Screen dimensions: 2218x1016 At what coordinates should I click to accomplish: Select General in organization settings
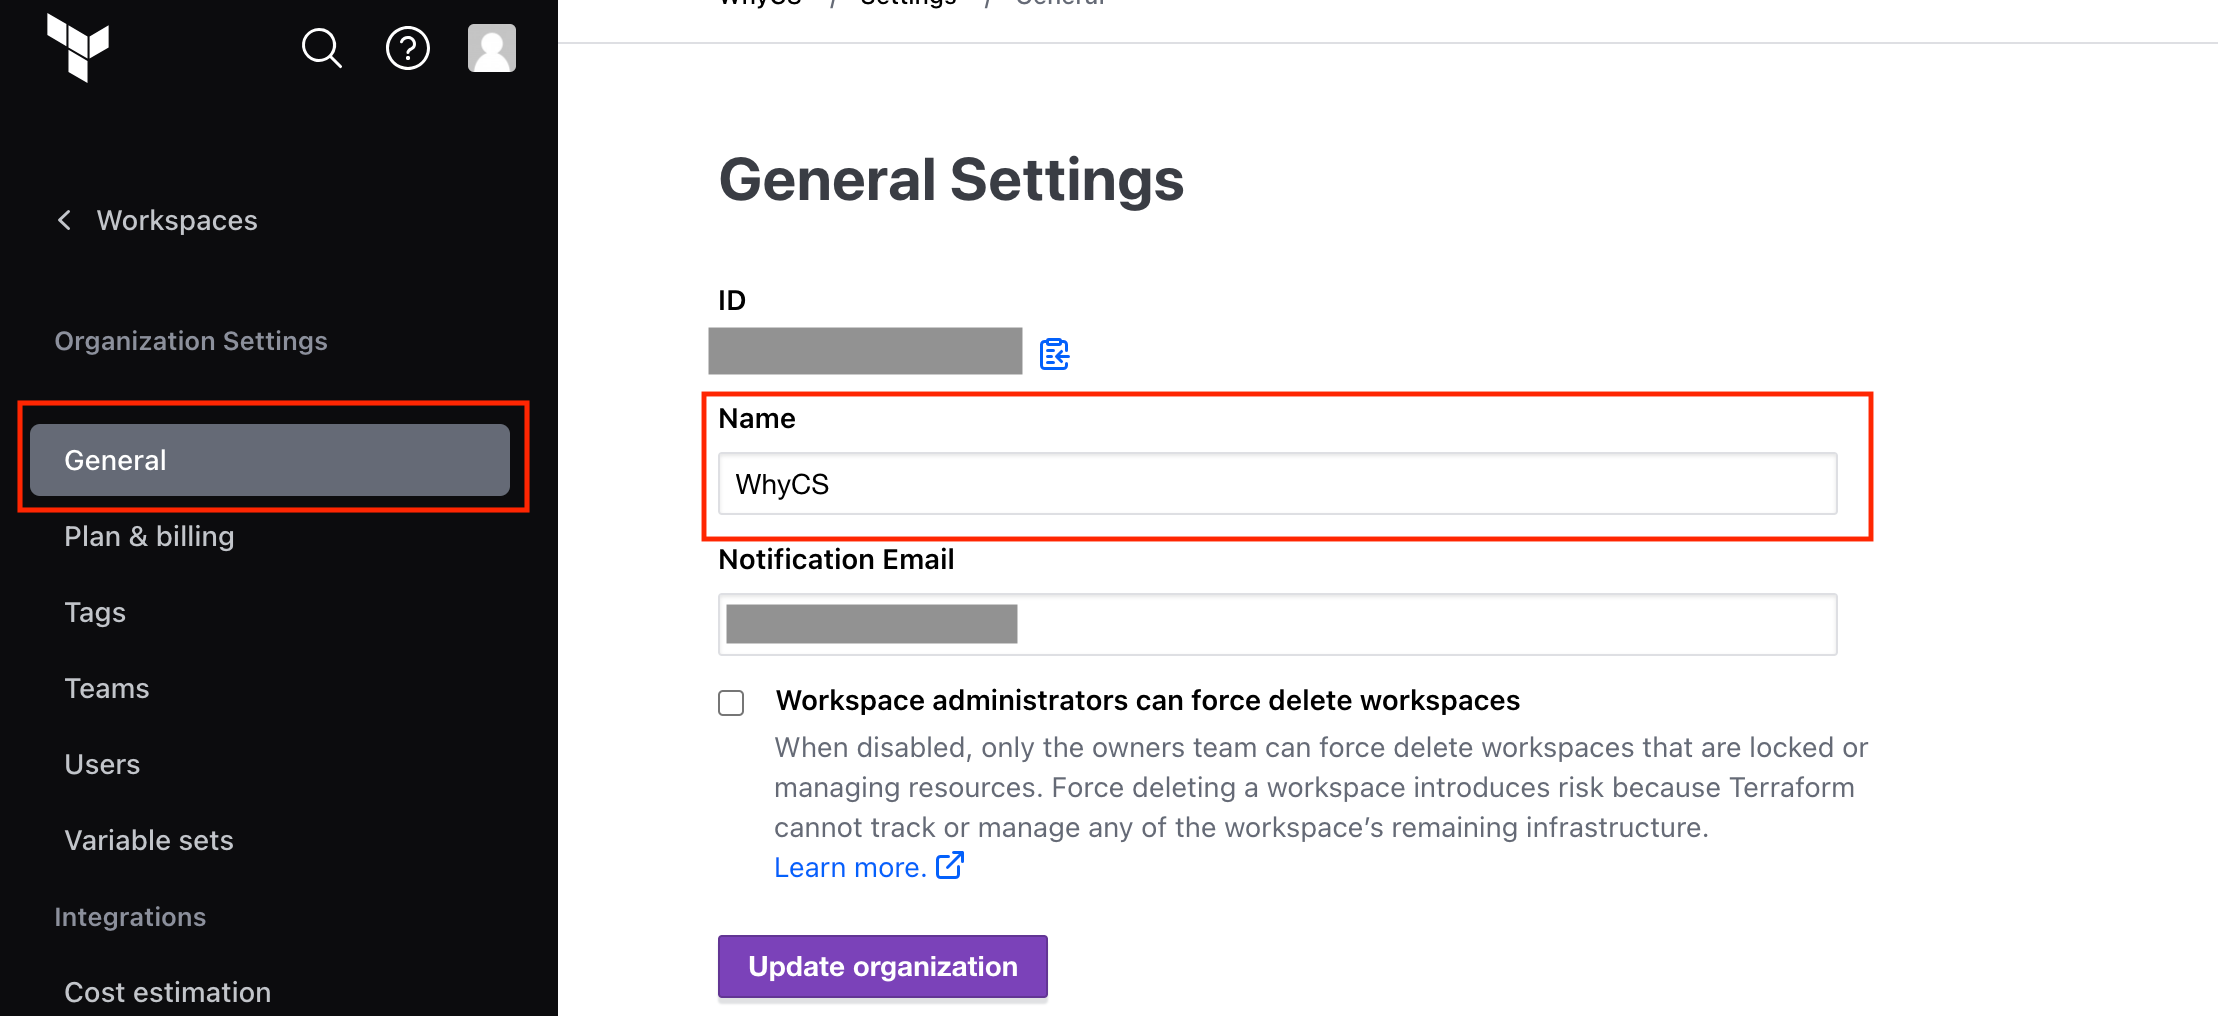(270, 460)
